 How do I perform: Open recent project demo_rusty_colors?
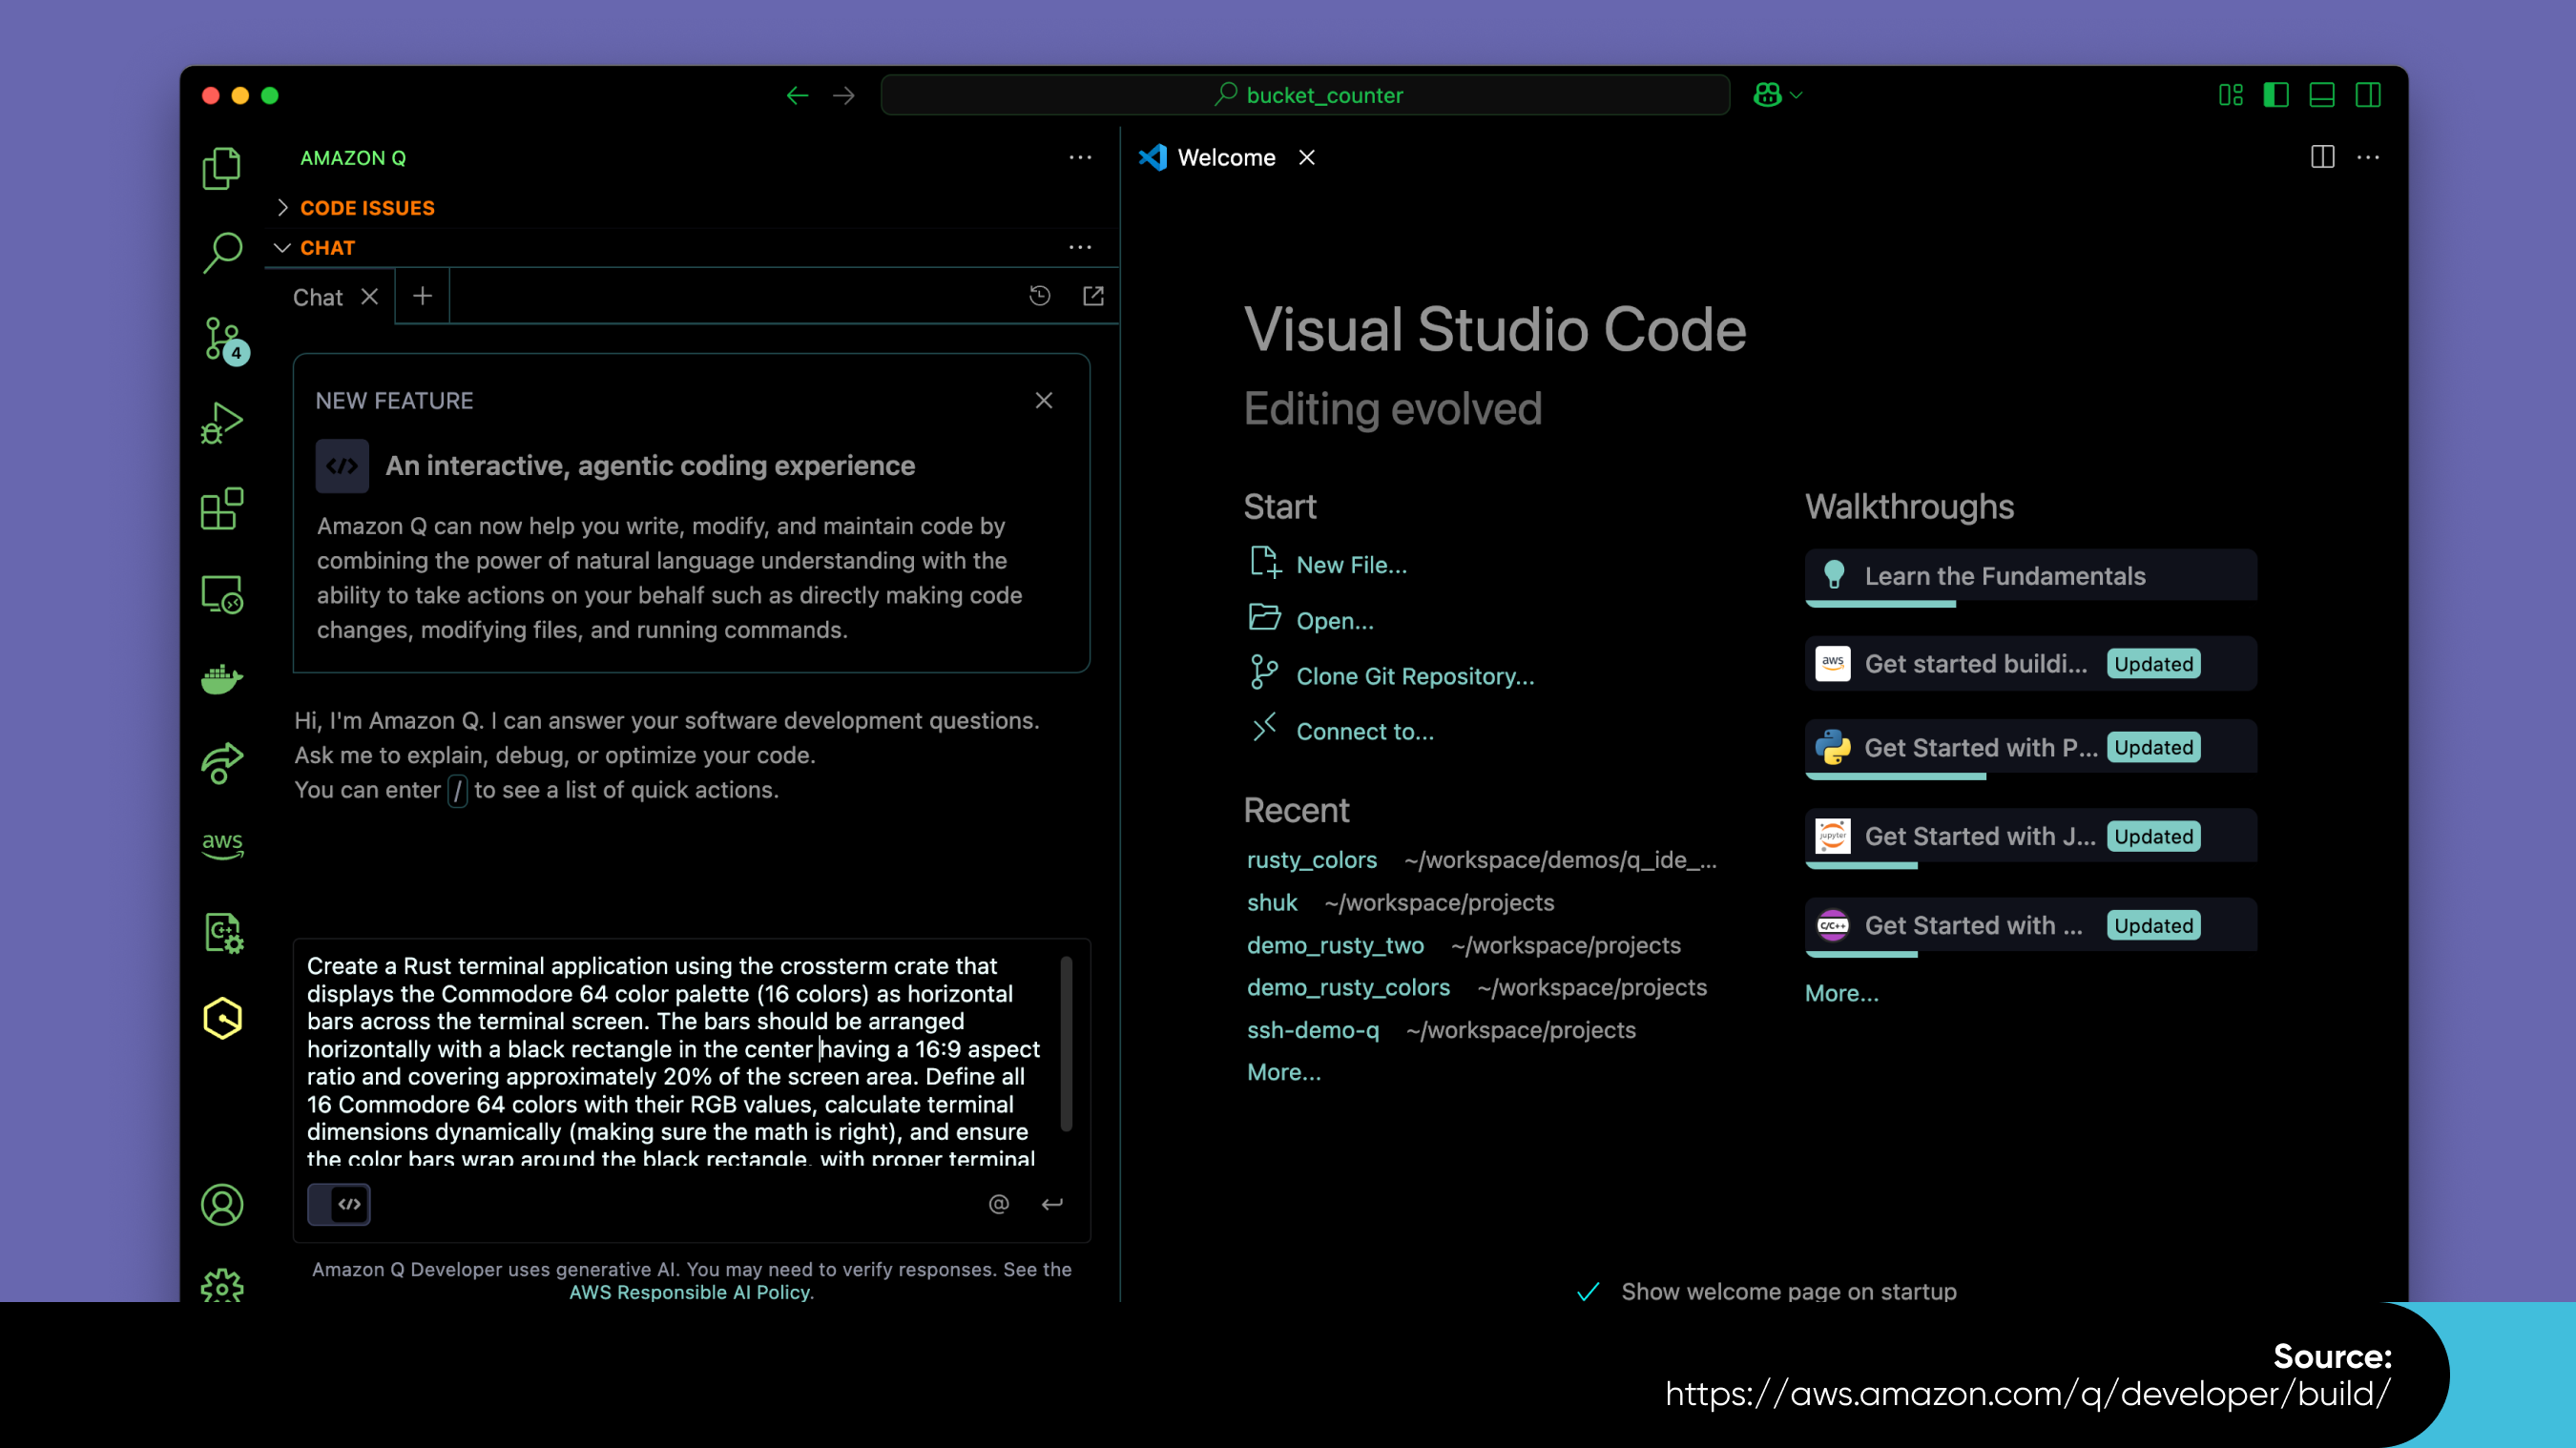[x=1348, y=987]
